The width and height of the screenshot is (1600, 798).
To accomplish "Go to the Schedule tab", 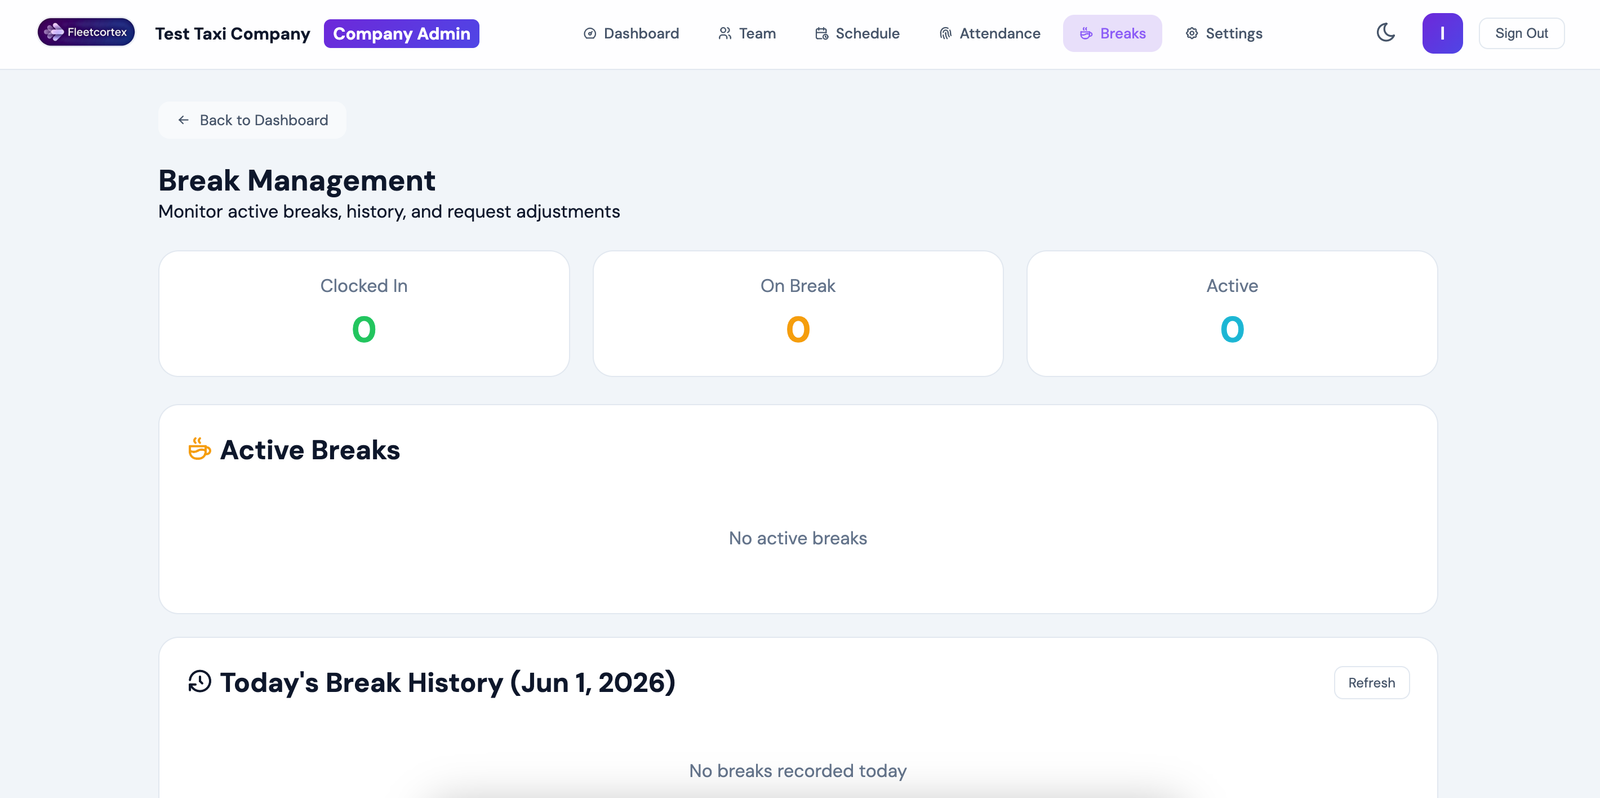I will (x=858, y=33).
